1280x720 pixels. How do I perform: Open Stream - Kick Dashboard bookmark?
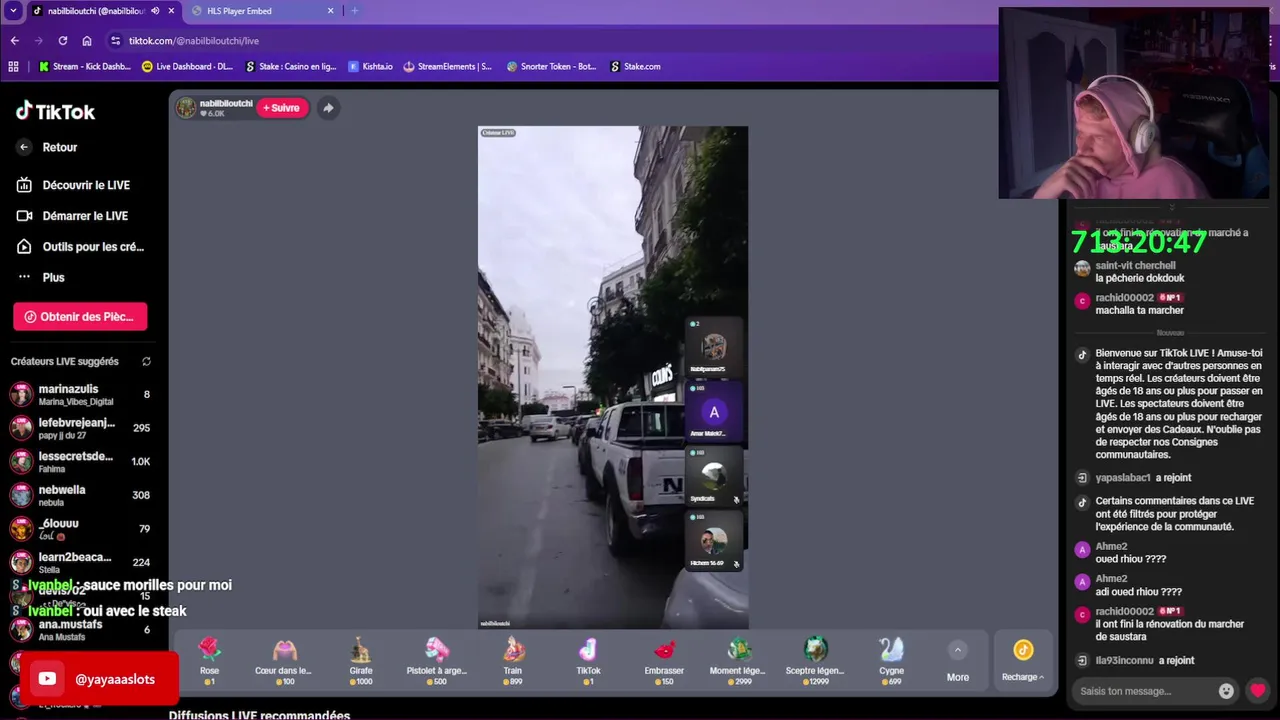[x=85, y=67]
